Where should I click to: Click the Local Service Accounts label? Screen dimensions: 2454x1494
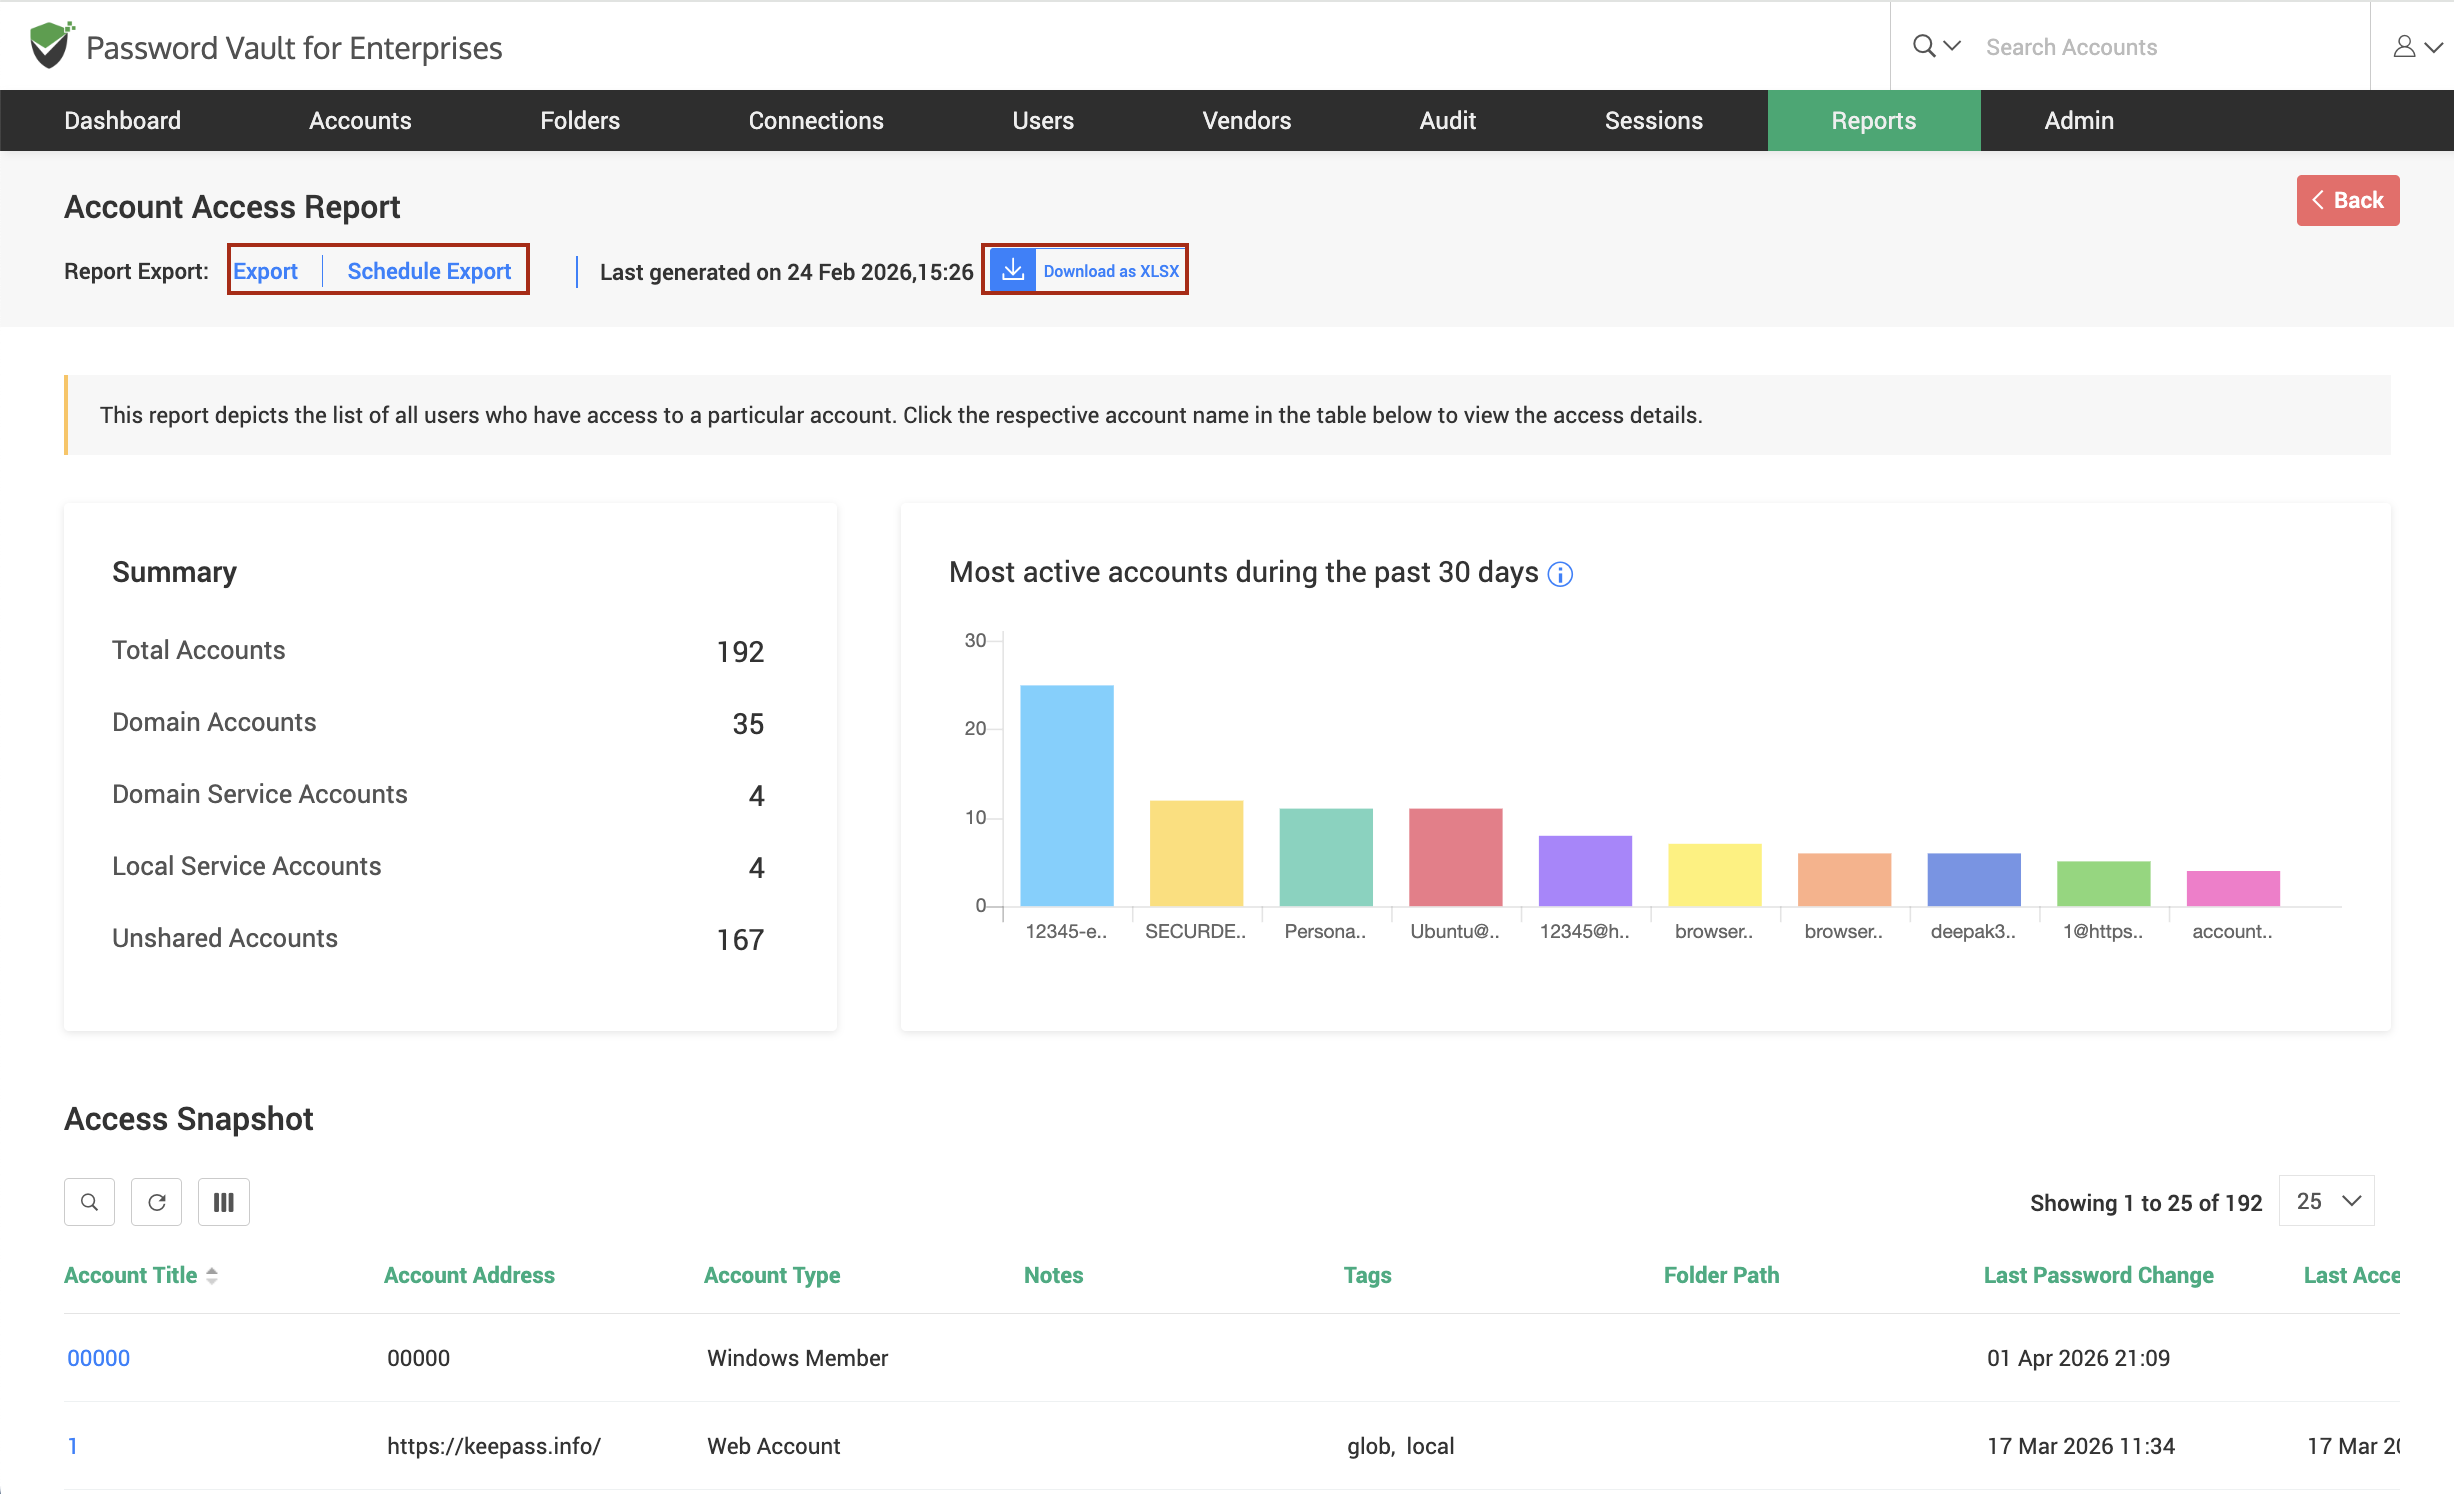point(246,866)
